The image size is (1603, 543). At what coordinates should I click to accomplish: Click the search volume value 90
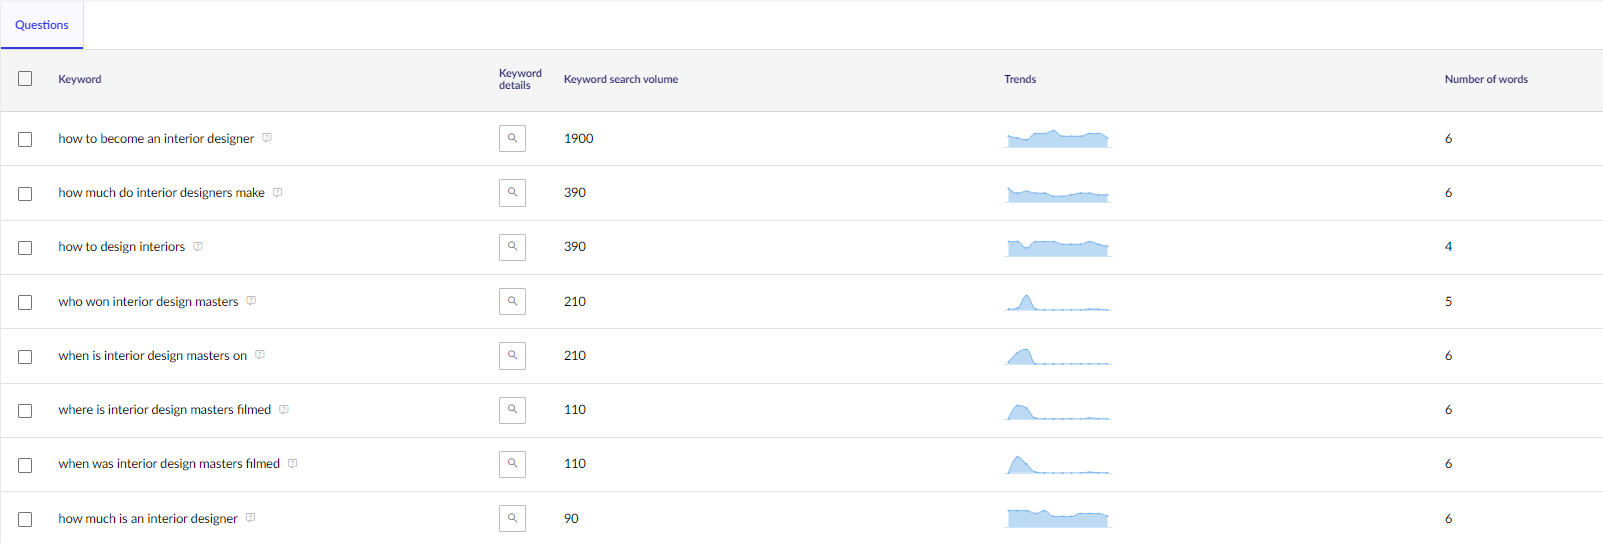pyautogui.click(x=571, y=518)
